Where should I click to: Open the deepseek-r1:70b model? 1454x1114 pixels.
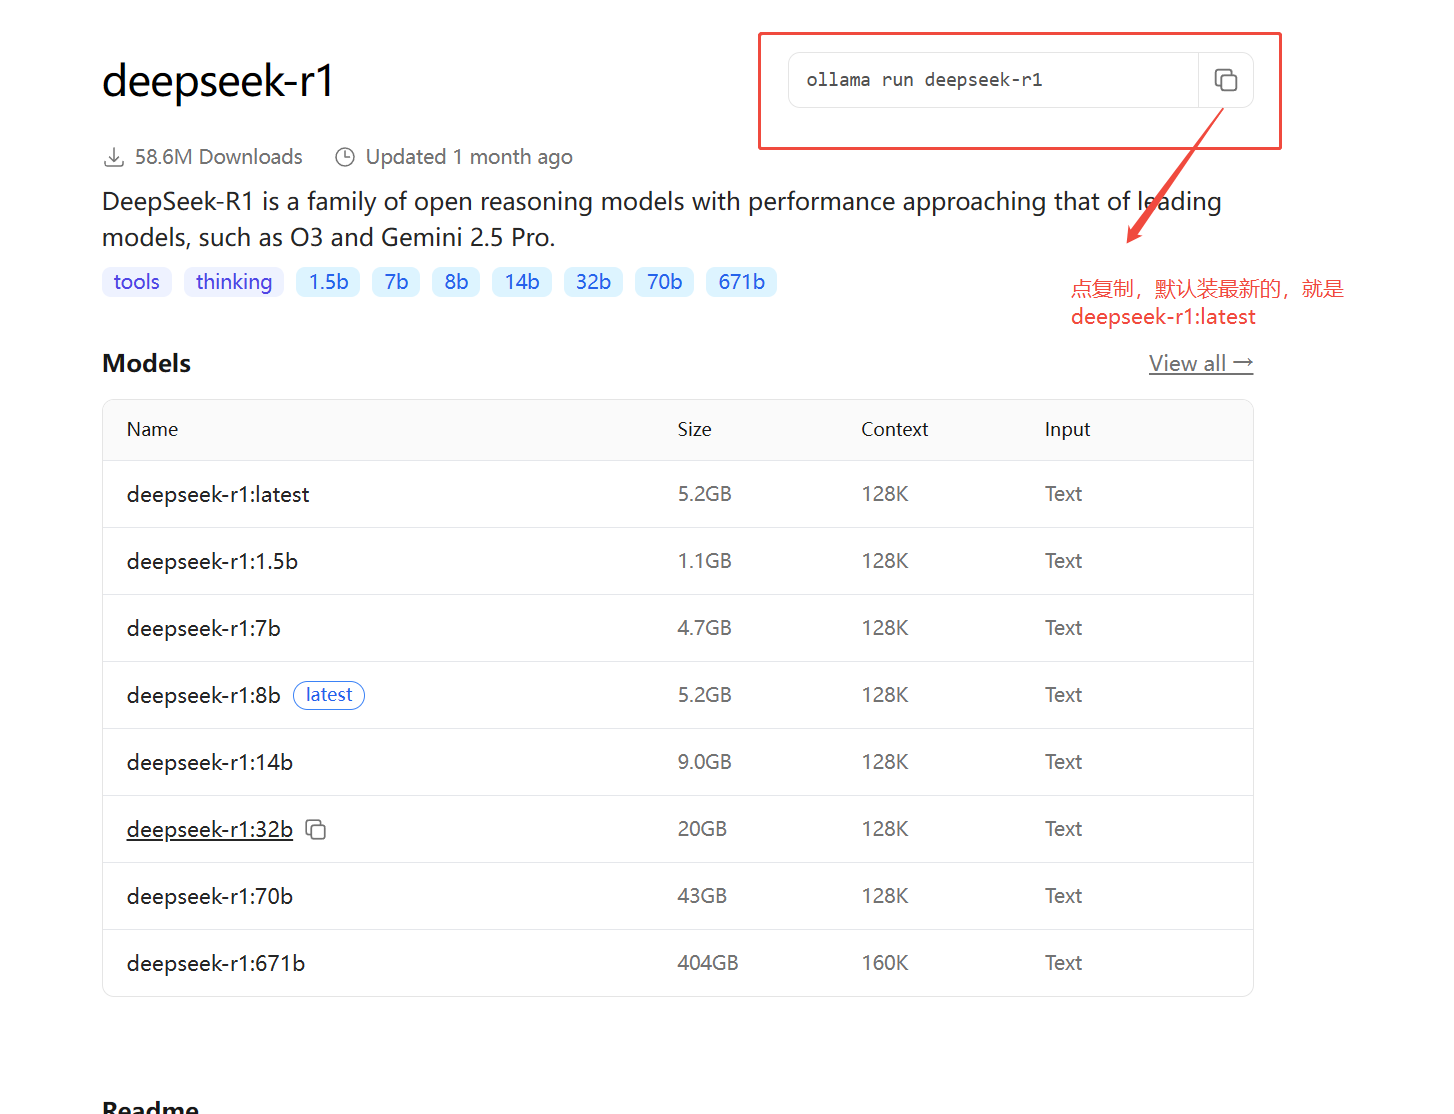coord(210,896)
